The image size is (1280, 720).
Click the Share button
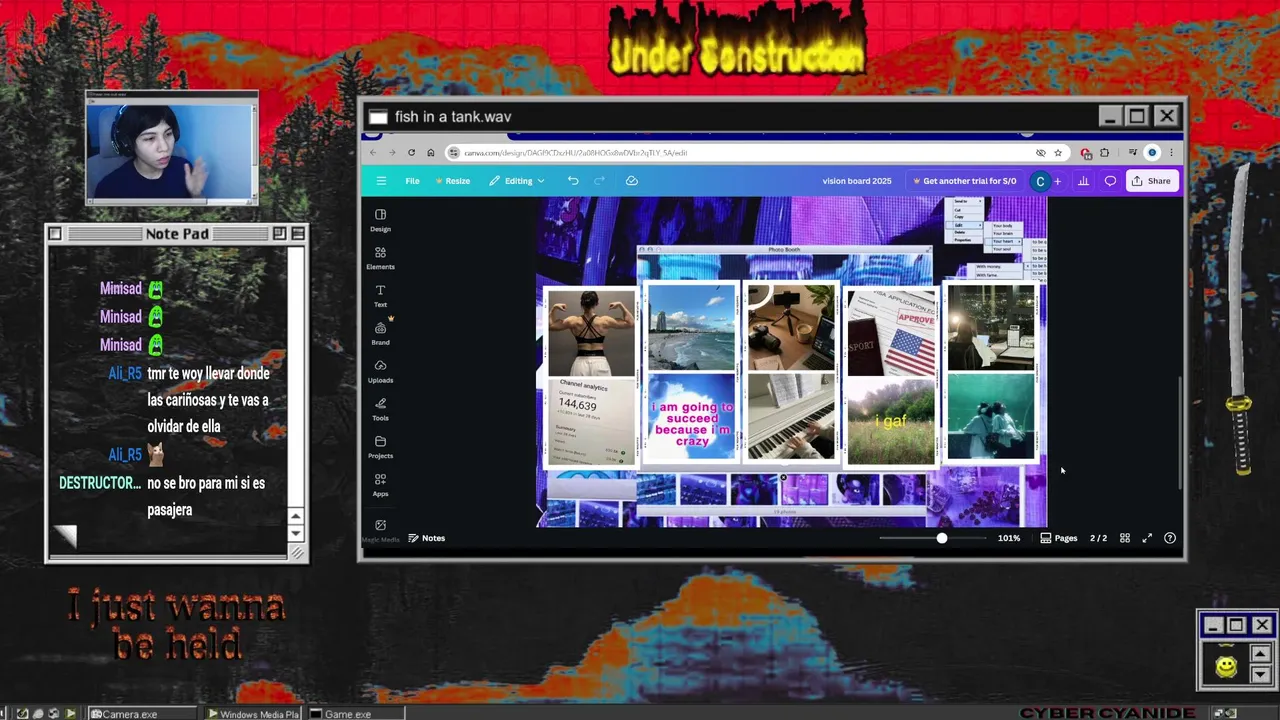point(1151,181)
